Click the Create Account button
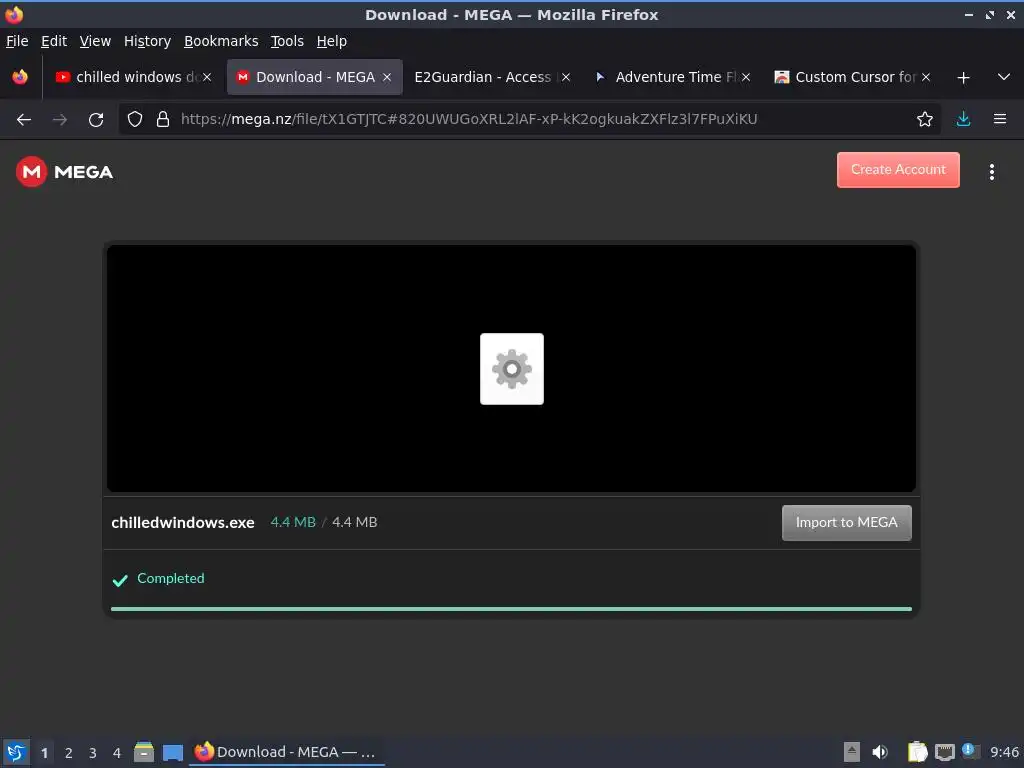Screen dimensions: 1024x768 click(x=898, y=170)
